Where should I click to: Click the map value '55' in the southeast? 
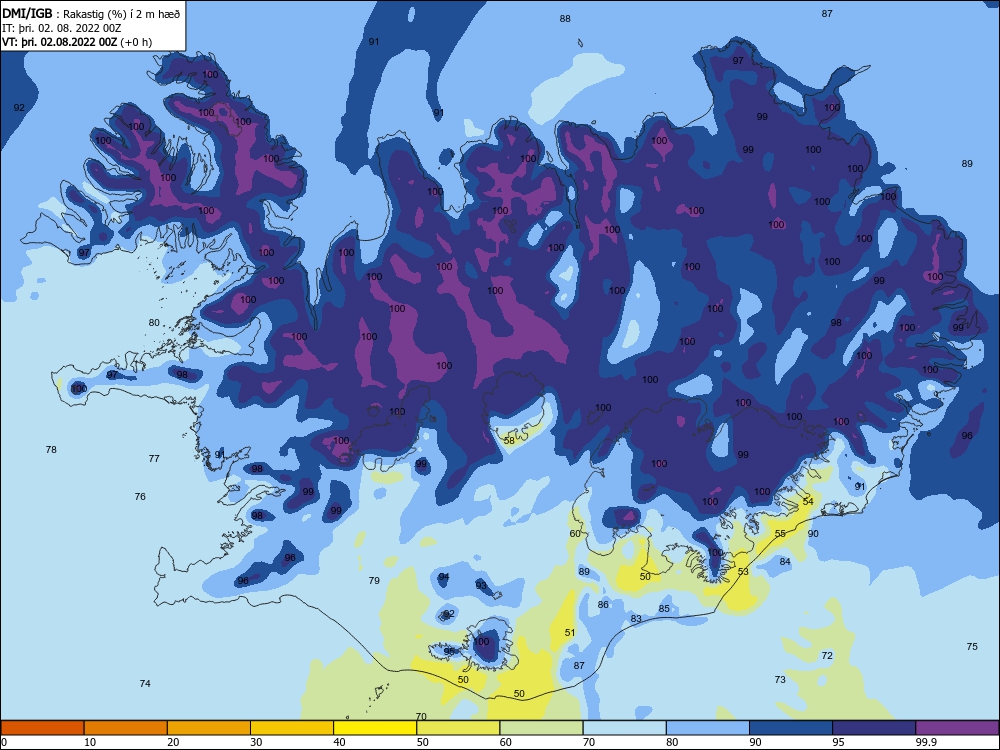coord(781,534)
